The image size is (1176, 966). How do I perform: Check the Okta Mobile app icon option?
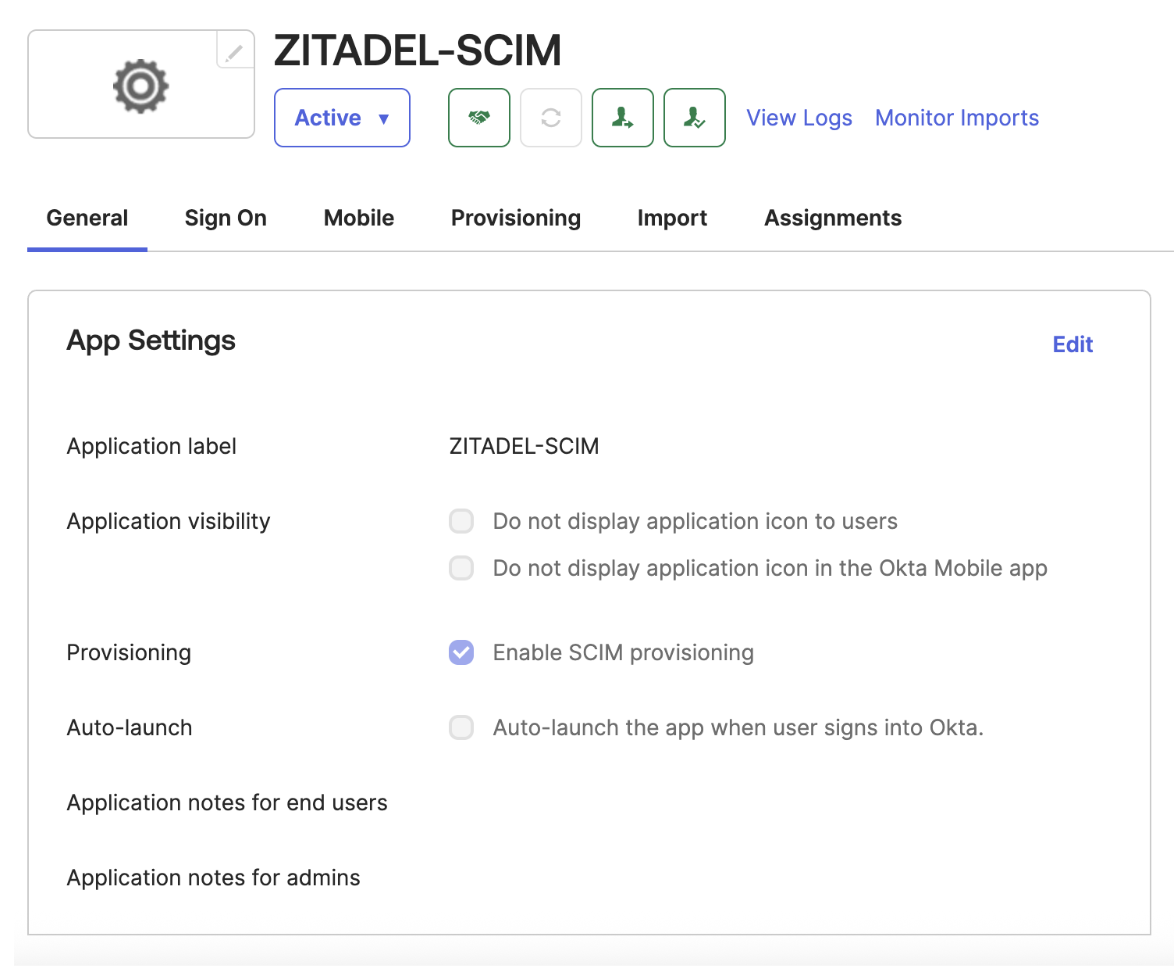pyautogui.click(x=461, y=569)
